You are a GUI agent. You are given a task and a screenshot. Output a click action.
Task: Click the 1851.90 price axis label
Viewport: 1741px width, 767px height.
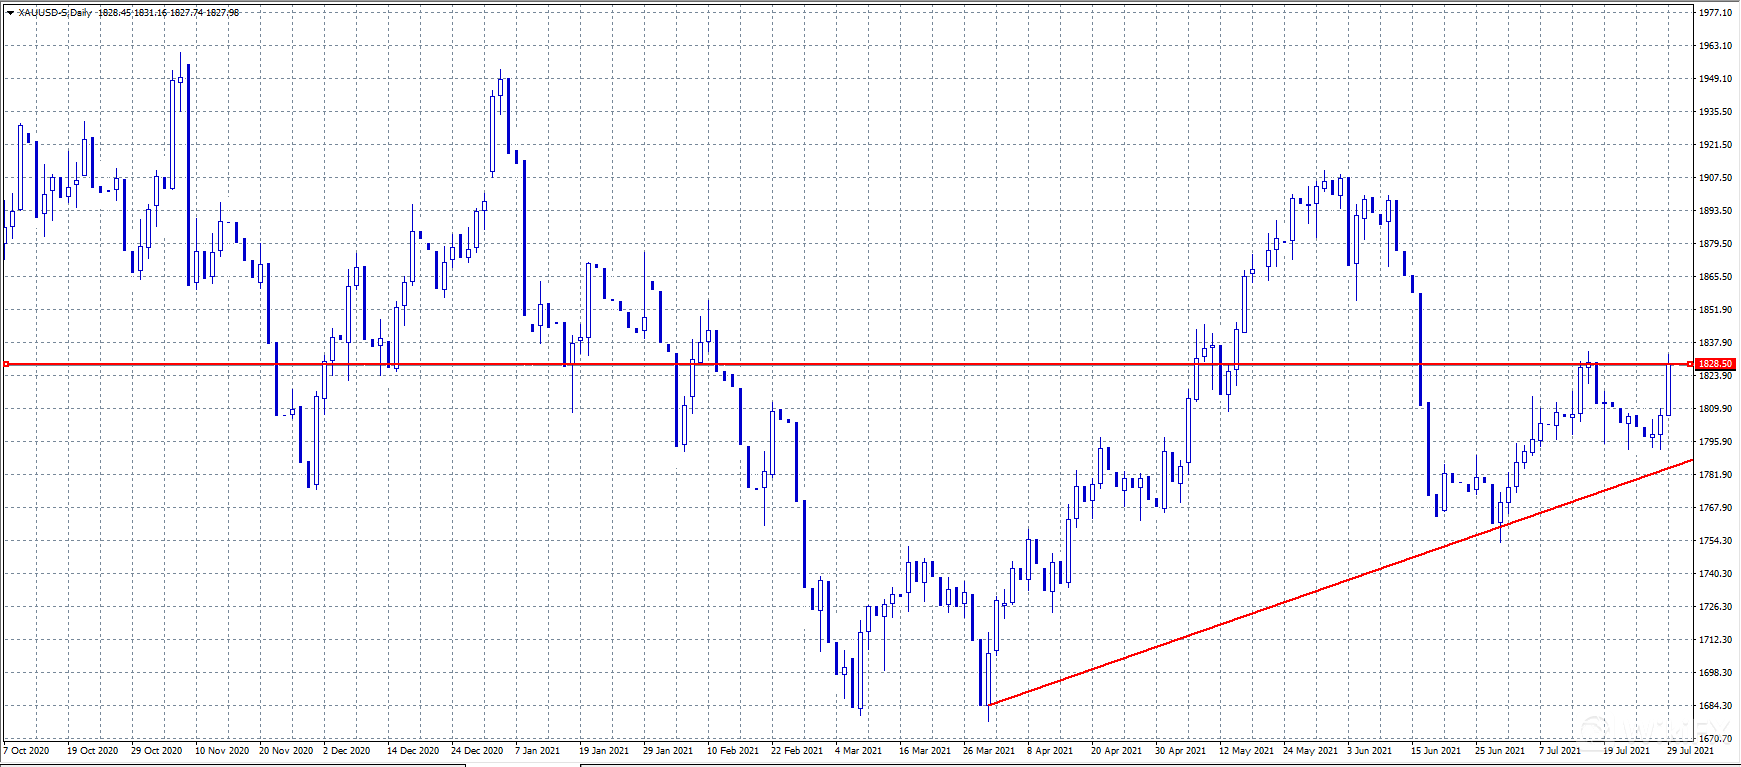coord(1716,310)
